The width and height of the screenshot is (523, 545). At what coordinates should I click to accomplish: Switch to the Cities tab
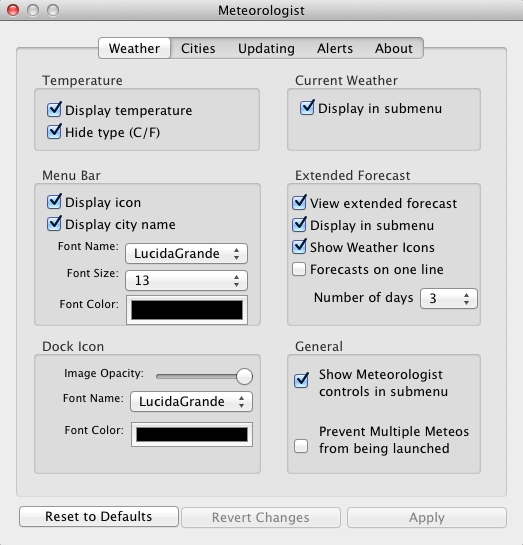coord(198,48)
